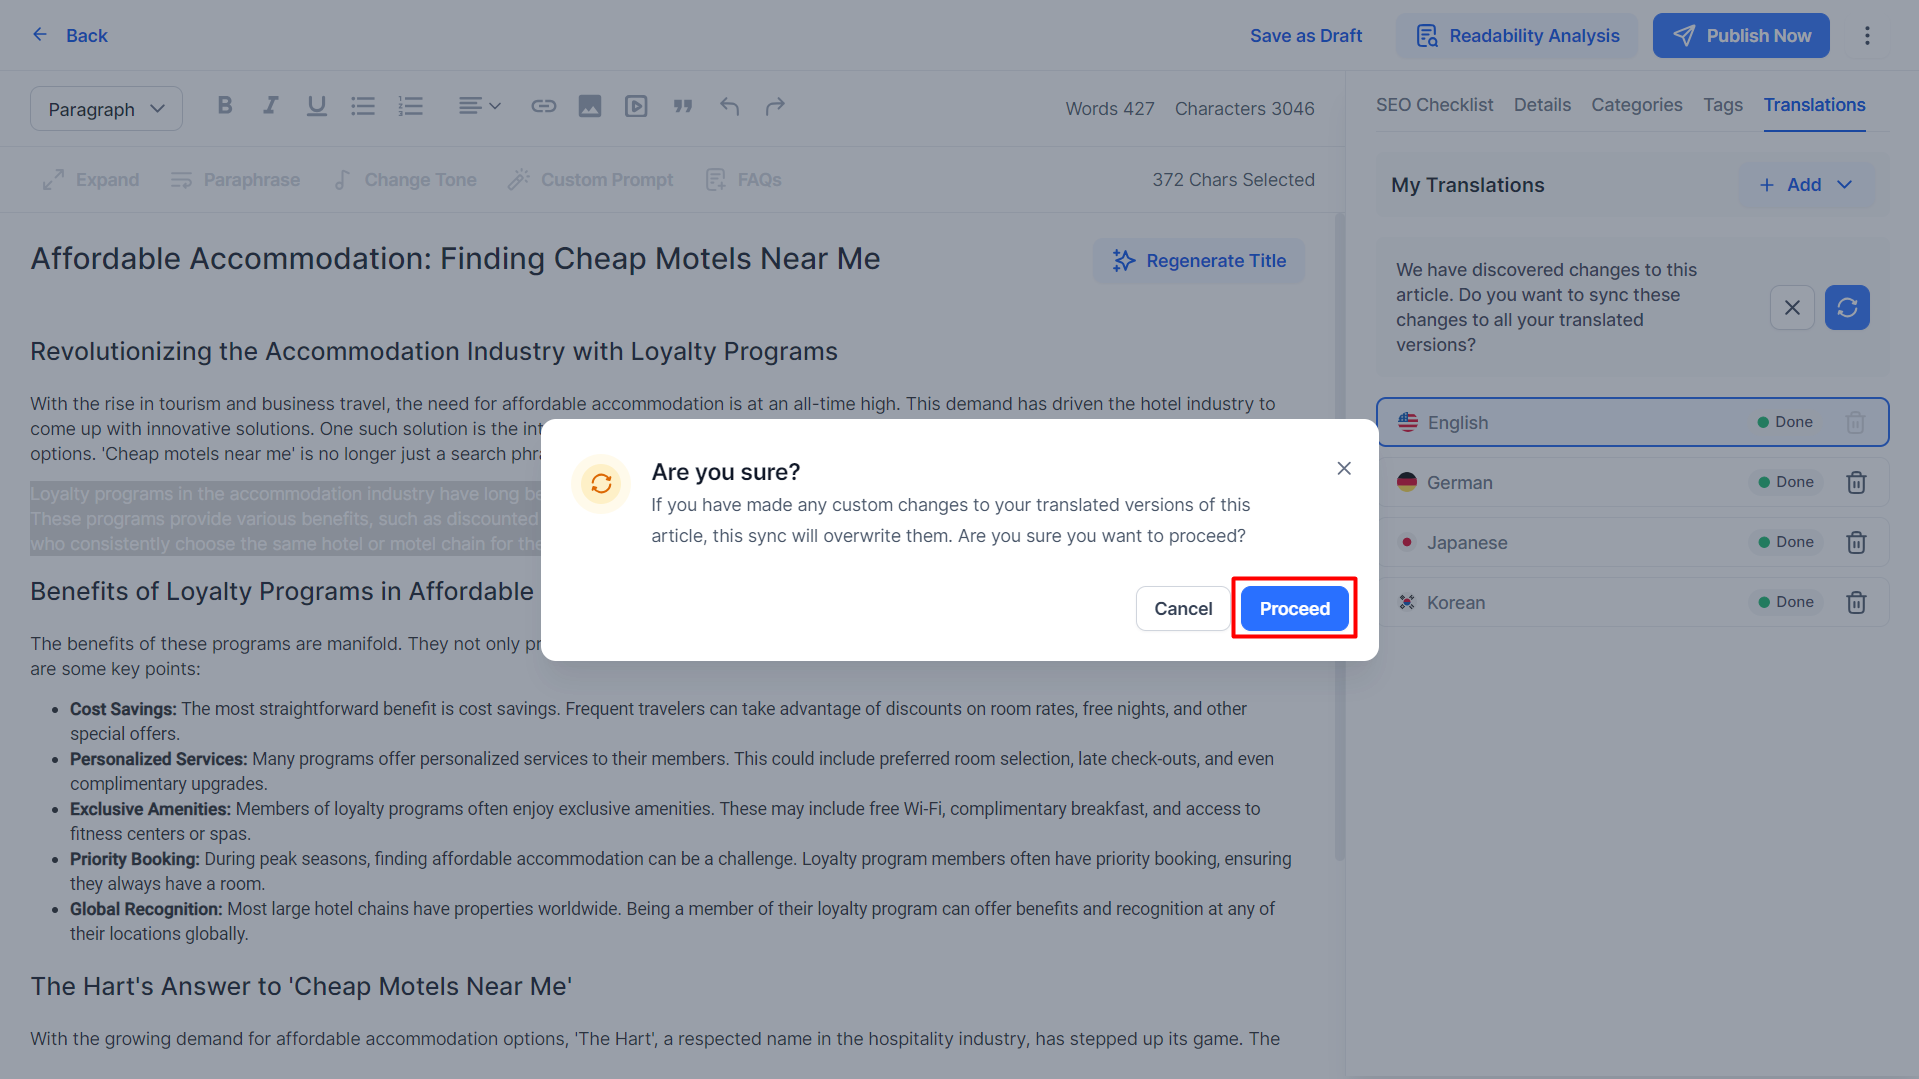Regenerate the article title
Screen dimensions: 1919x1079
(1199, 261)
